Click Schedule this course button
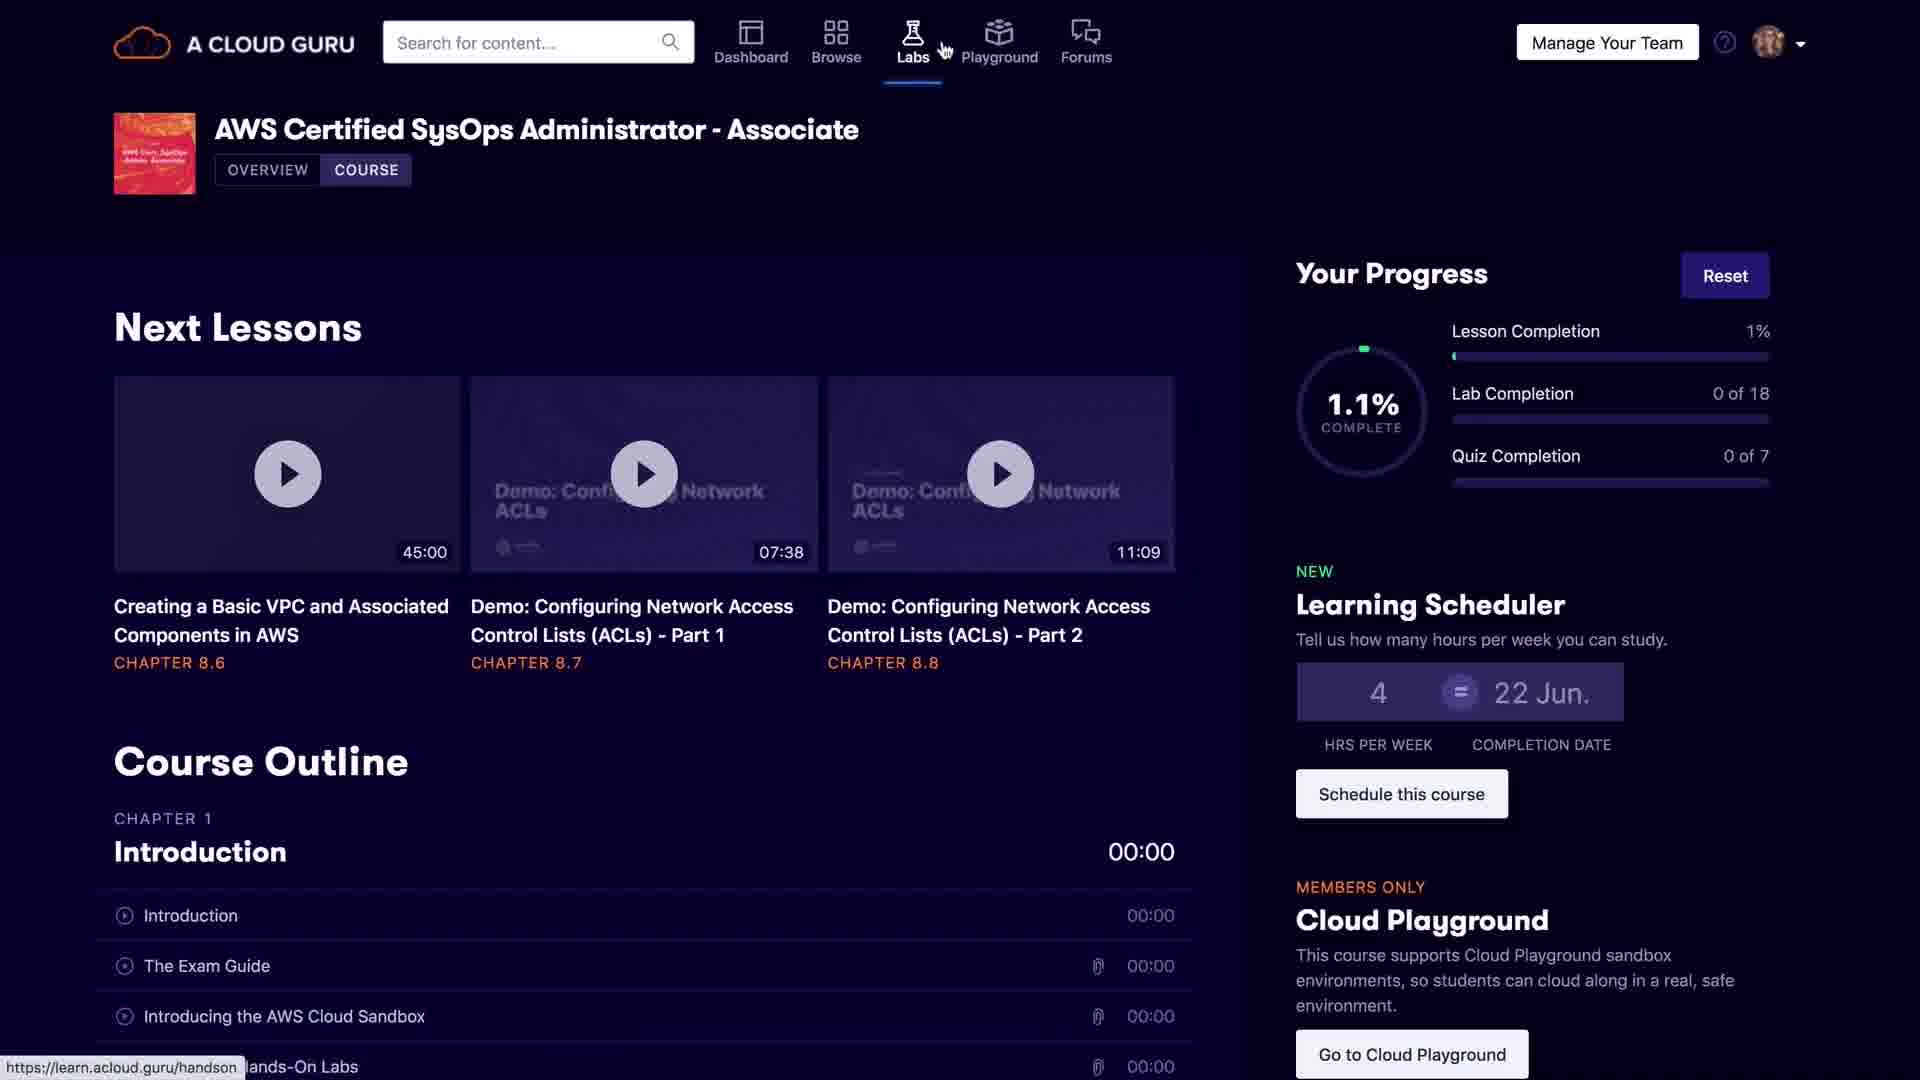Image resolution: width=1920 pixels, height=1080 pixels. [x=1401, y=794]
